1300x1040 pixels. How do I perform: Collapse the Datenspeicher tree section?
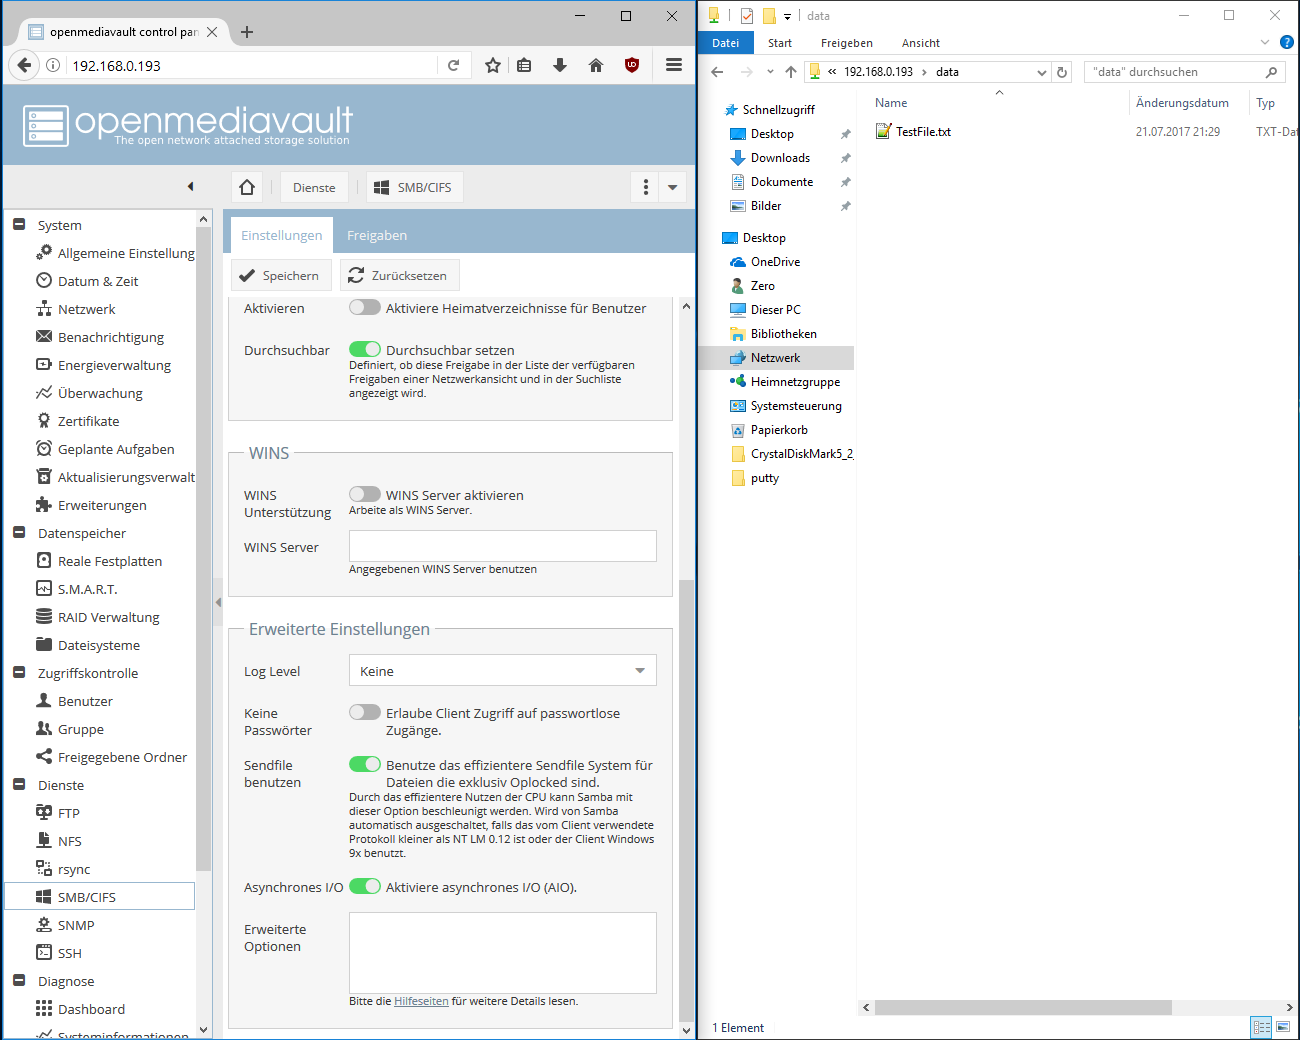19,533
